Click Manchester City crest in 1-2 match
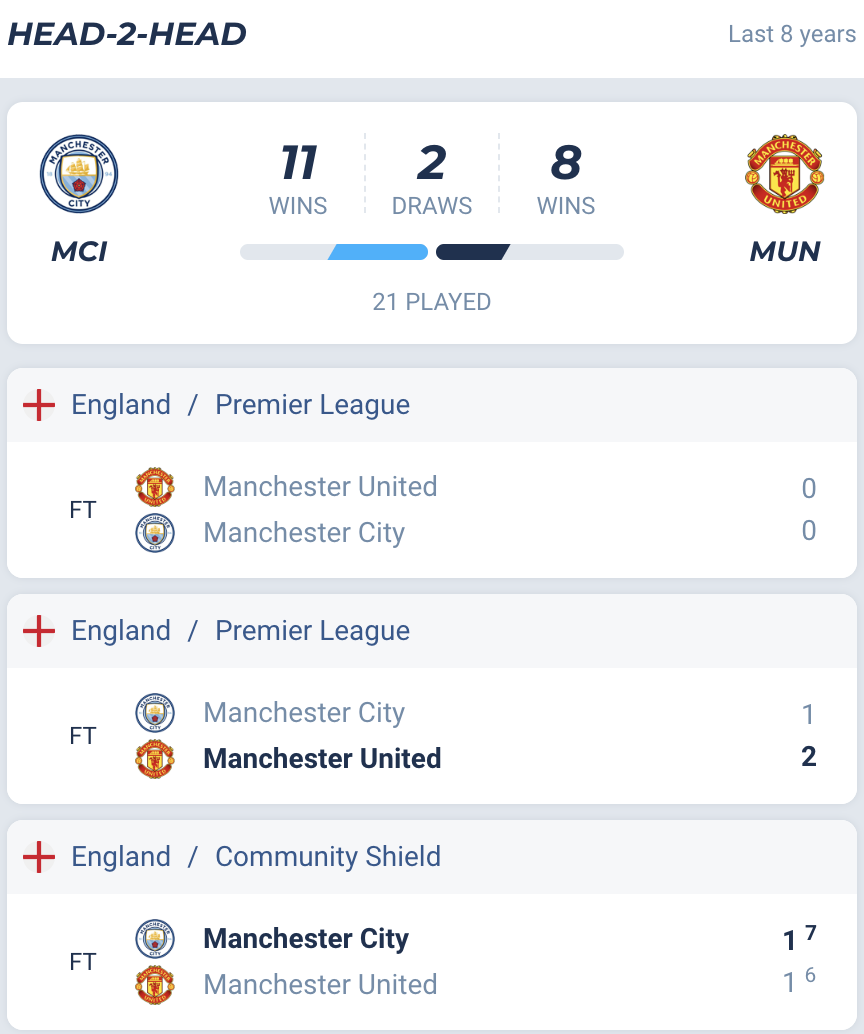Image resolution: width=864 pixels, height=1034 pixels. click(155, 713)
